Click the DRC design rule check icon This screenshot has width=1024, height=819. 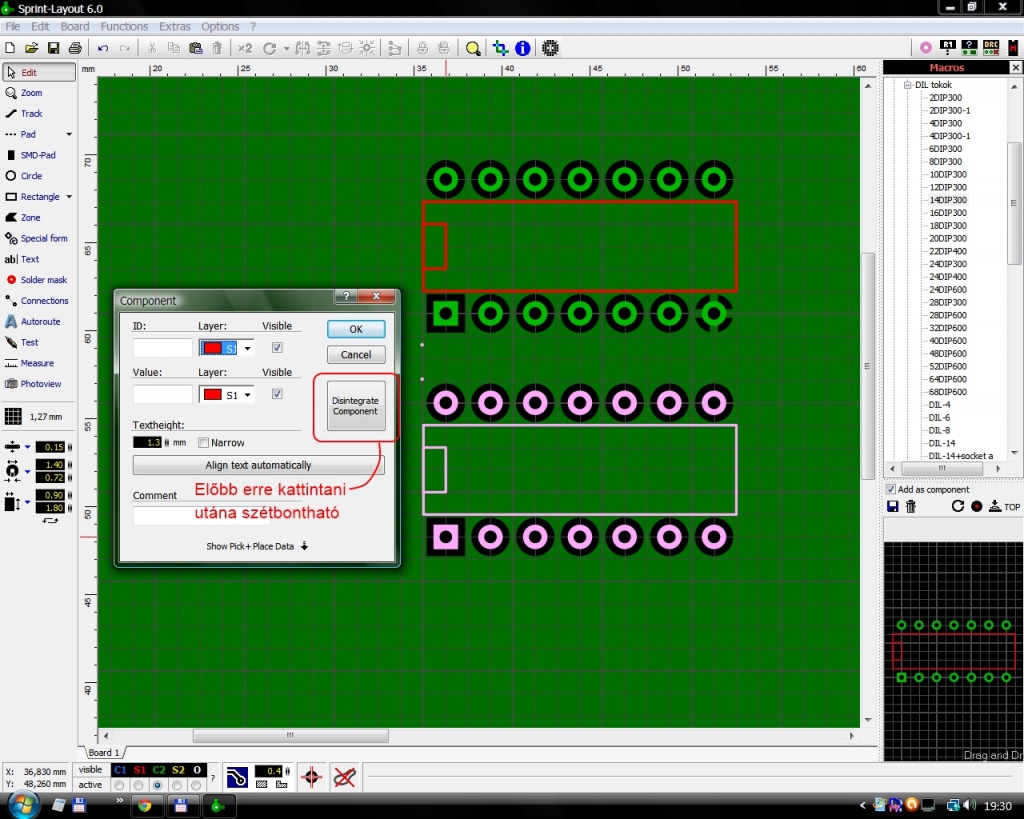point(991,48)
